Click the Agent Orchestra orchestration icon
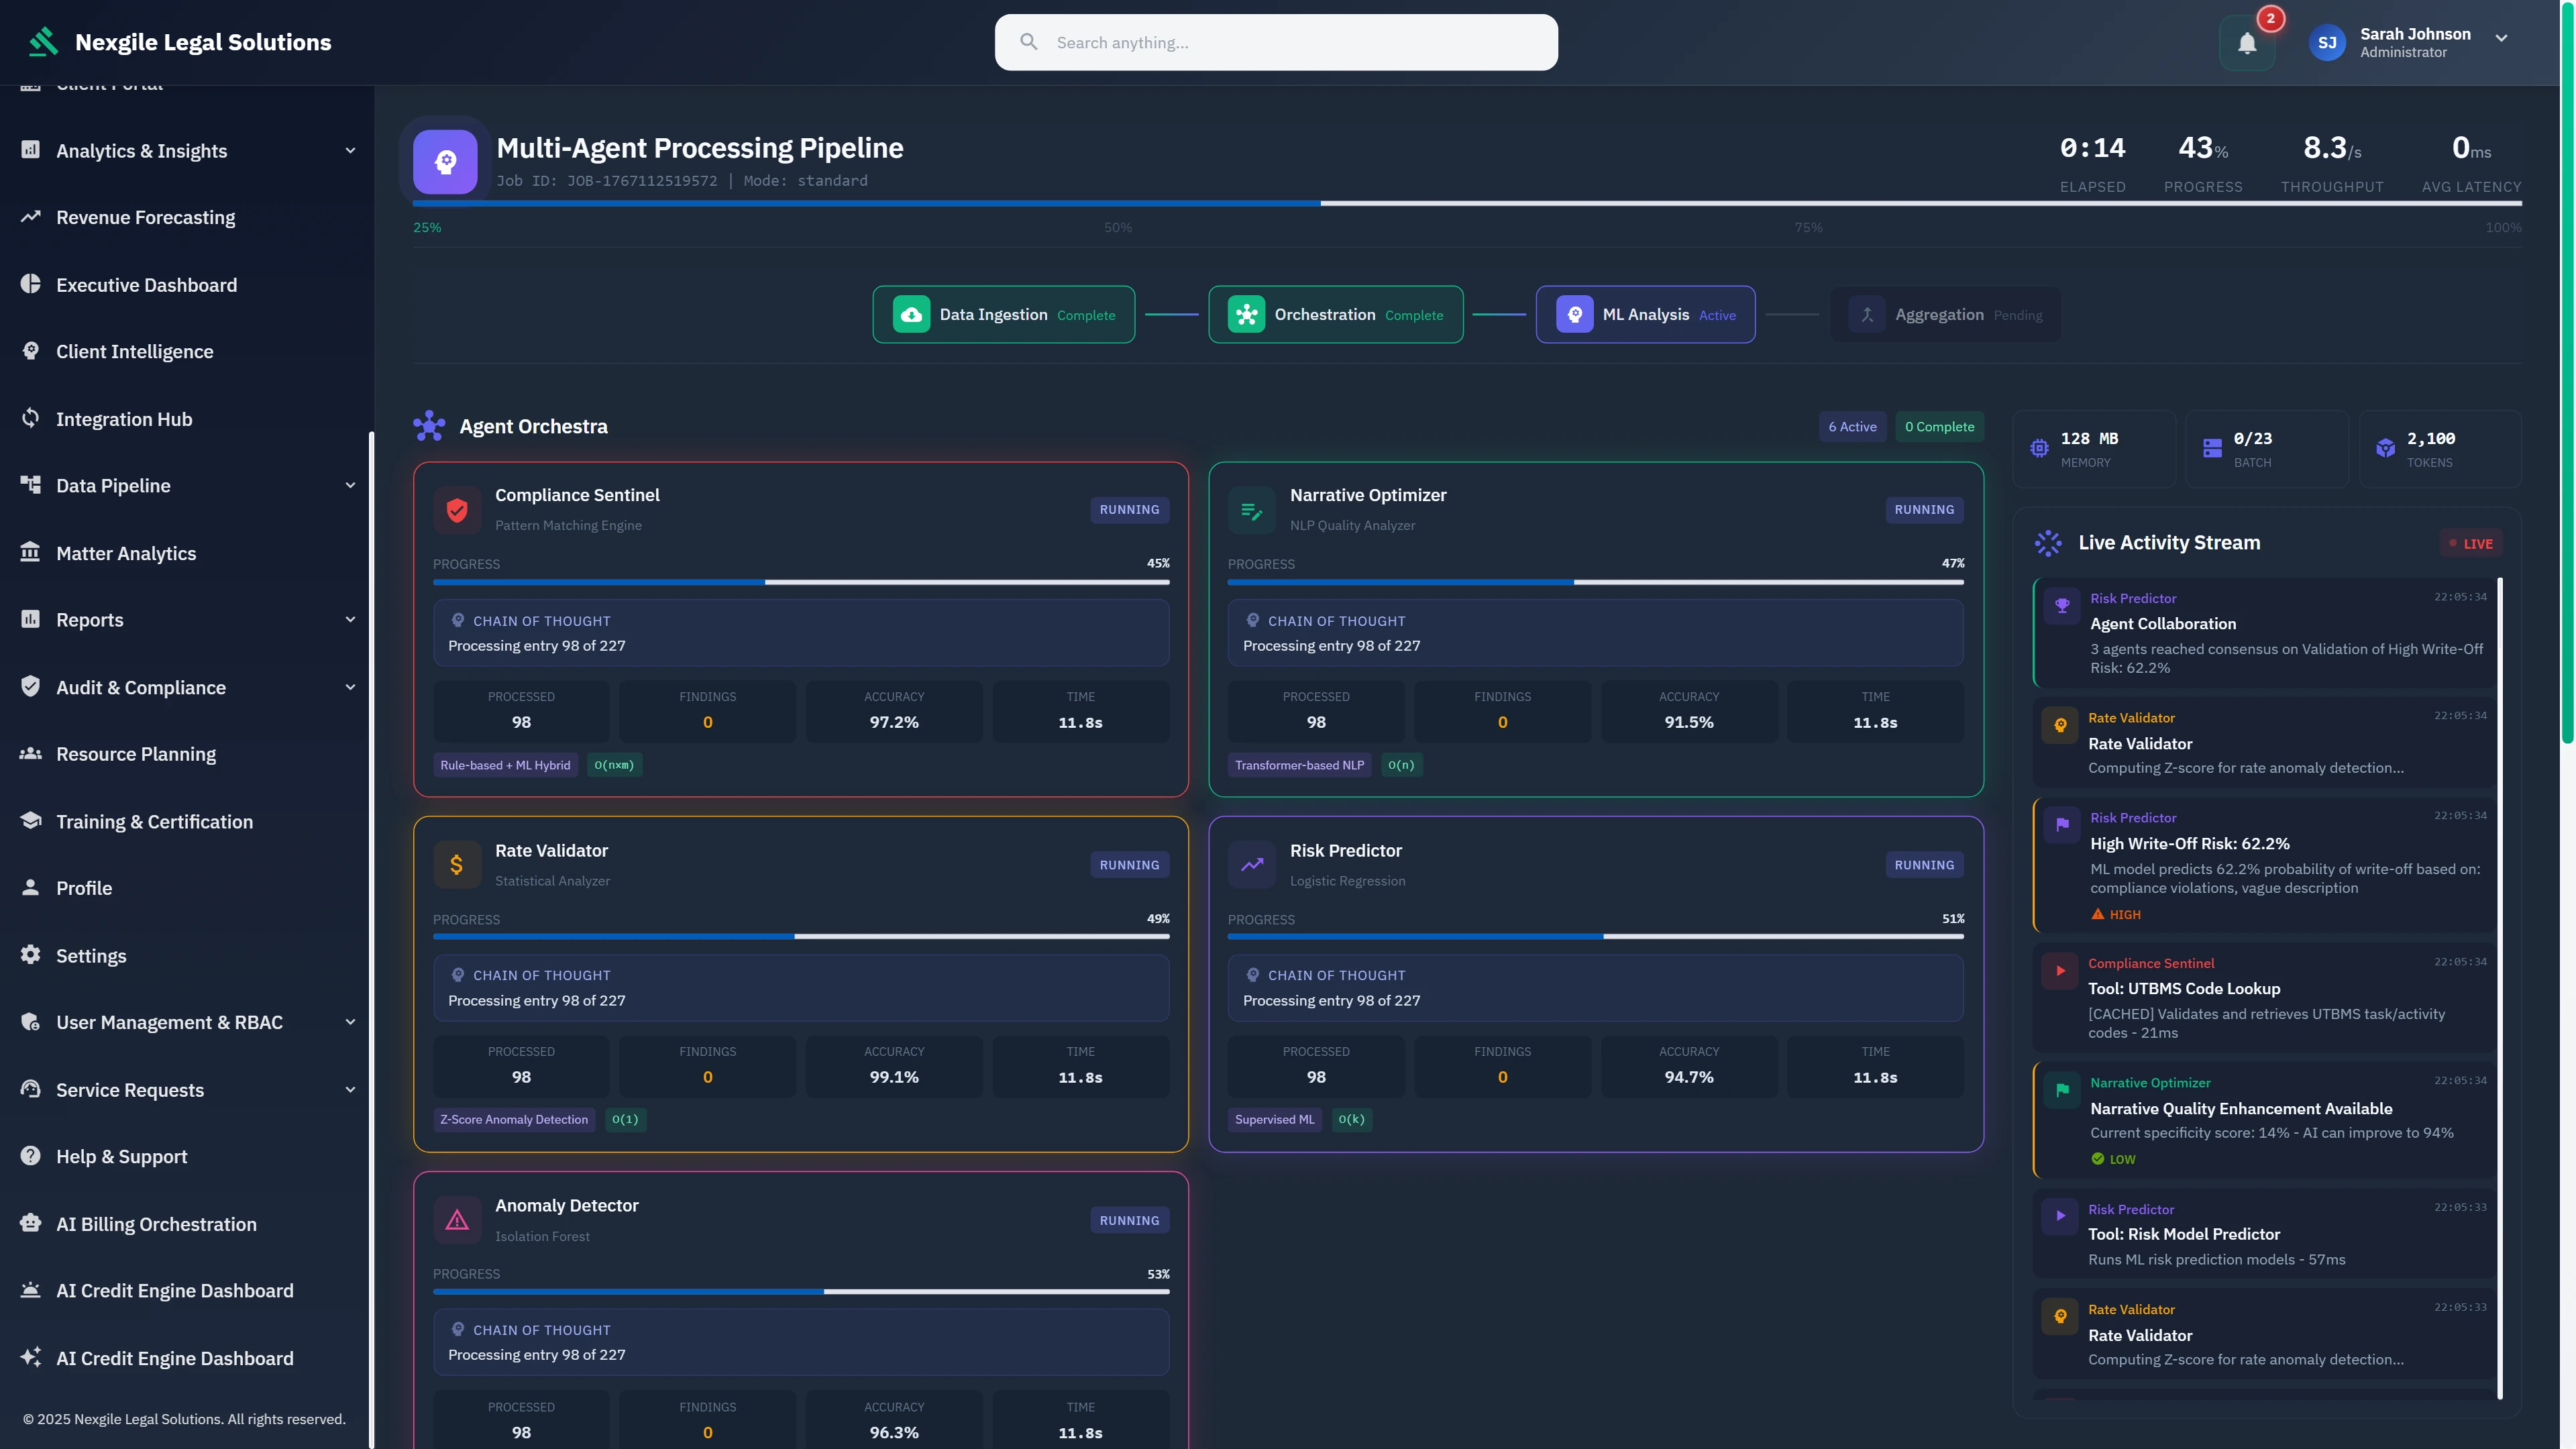This screenshot has width=2576, height=1449. pos(428,425)
